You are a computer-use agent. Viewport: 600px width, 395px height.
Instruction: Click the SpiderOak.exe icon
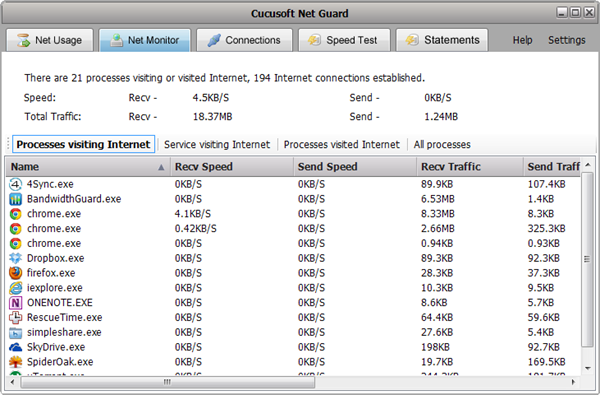(15, 362)
